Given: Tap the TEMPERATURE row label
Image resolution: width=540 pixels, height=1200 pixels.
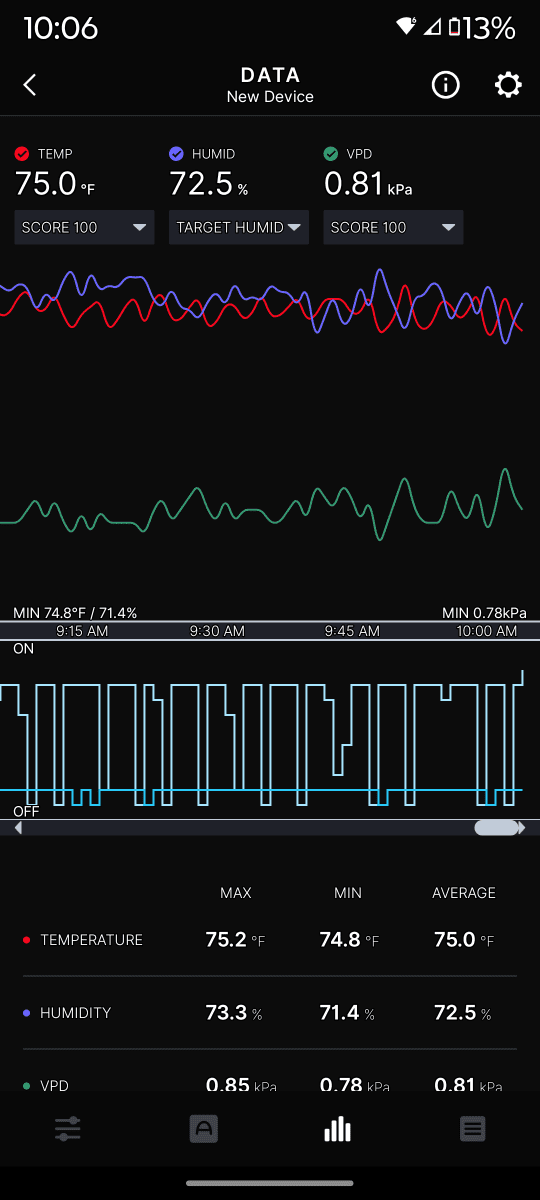Looking at the screenshot, I should (x=91, y=940).
